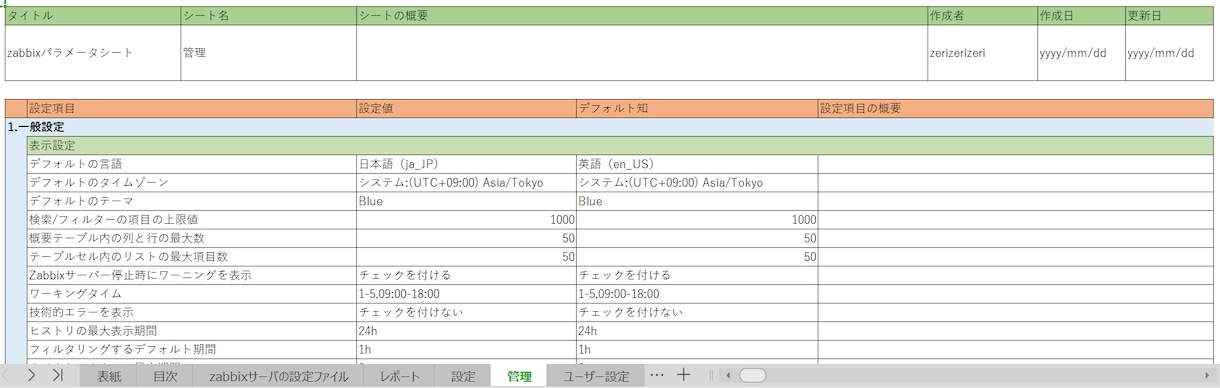This screenshot has height=388, width=1220.
Task: Select the デフォルト知 column header
Action: pyautogui.click(x=696, y=108)
